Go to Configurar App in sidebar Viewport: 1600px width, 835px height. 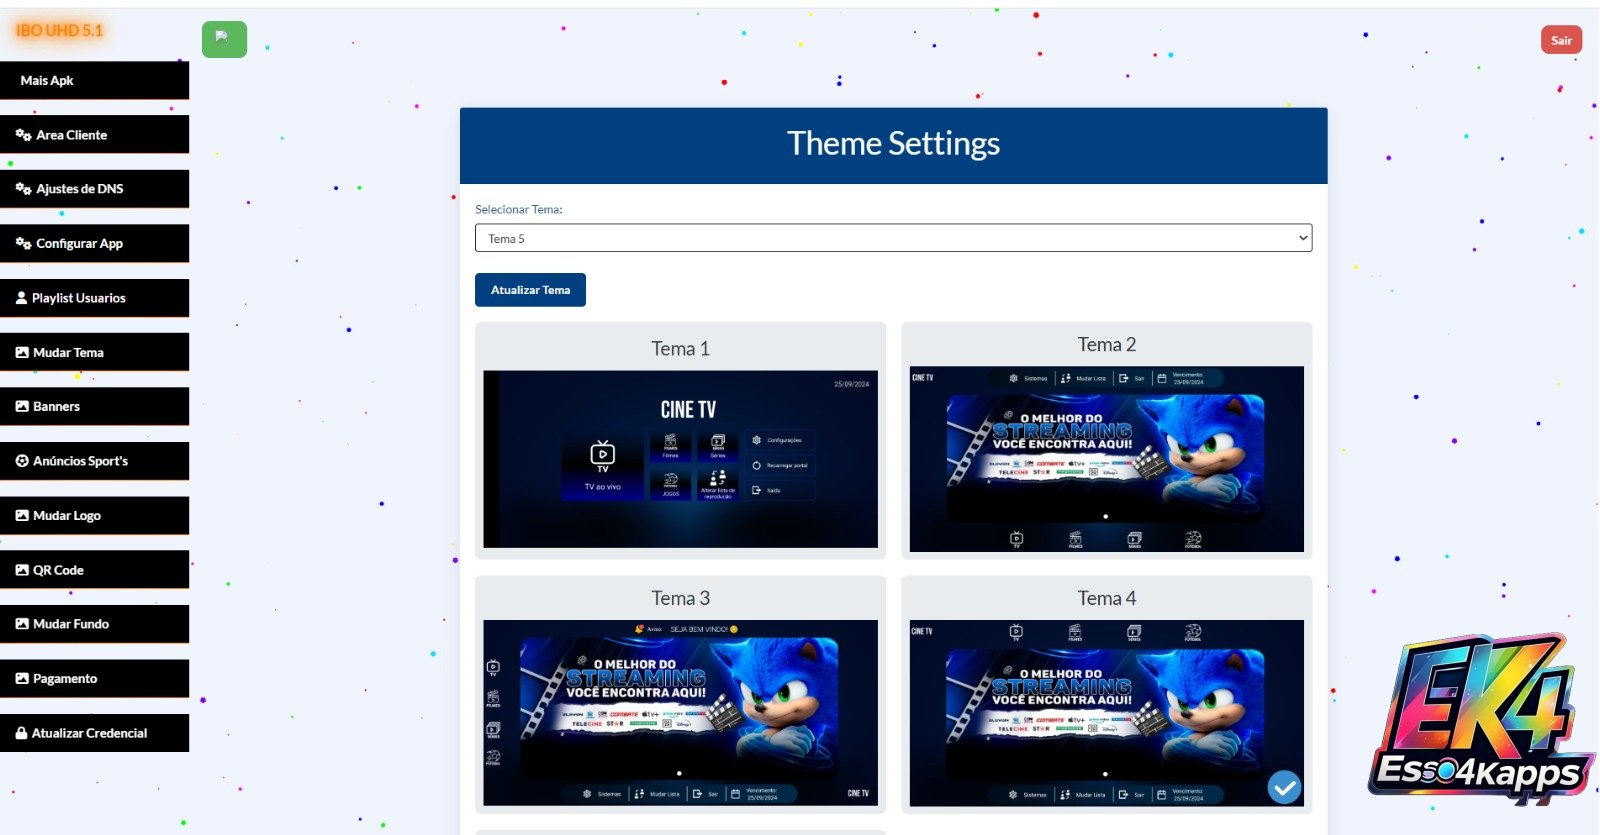pyautogui.click(x=94, y=243)
